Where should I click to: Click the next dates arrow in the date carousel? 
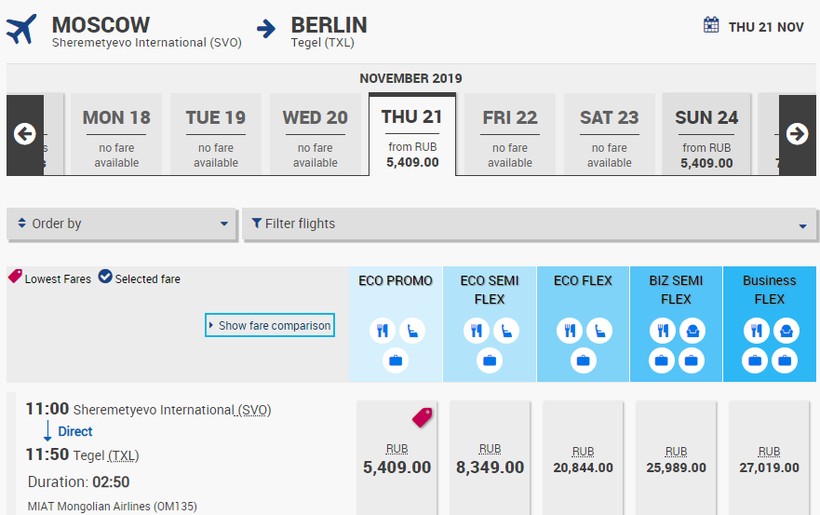[797, 134]
